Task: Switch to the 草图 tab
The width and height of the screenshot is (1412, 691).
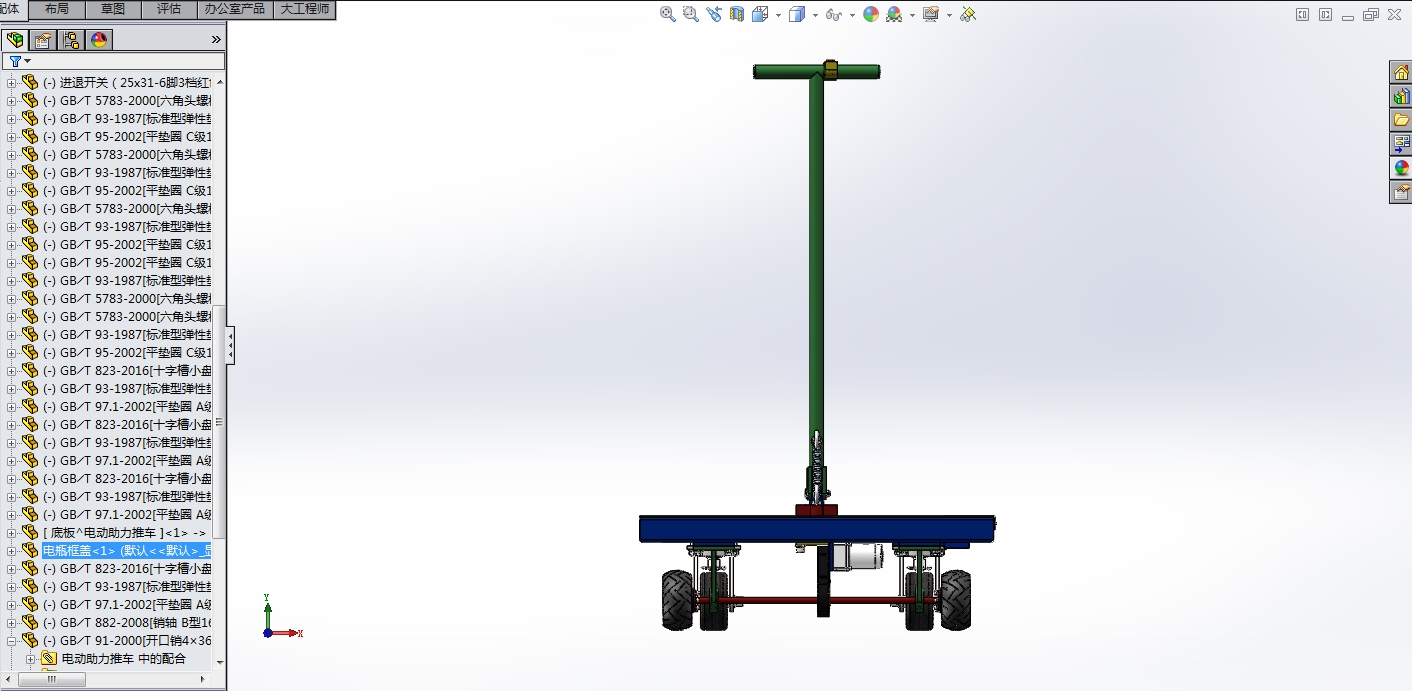Action: pyautogui.click(x=113, y=9)
